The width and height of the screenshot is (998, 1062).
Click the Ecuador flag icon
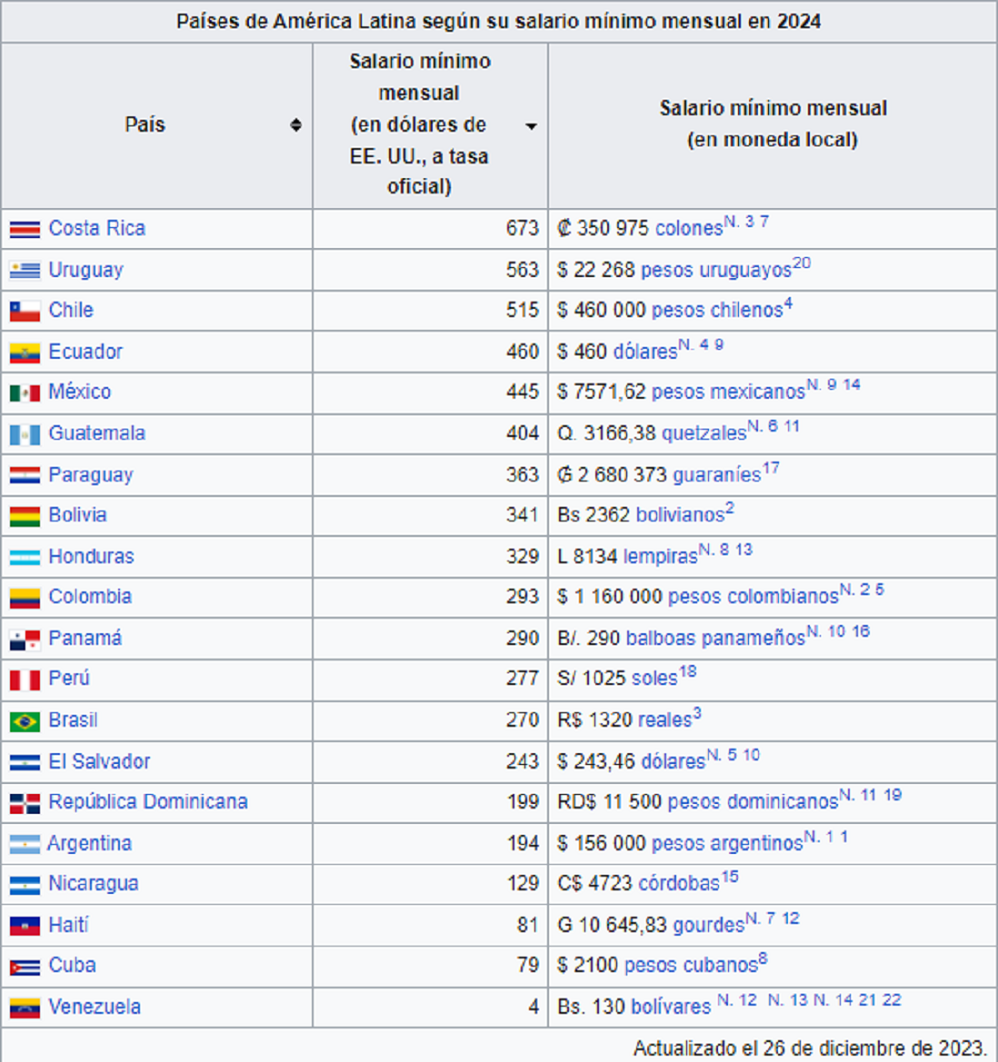[25, 352]
